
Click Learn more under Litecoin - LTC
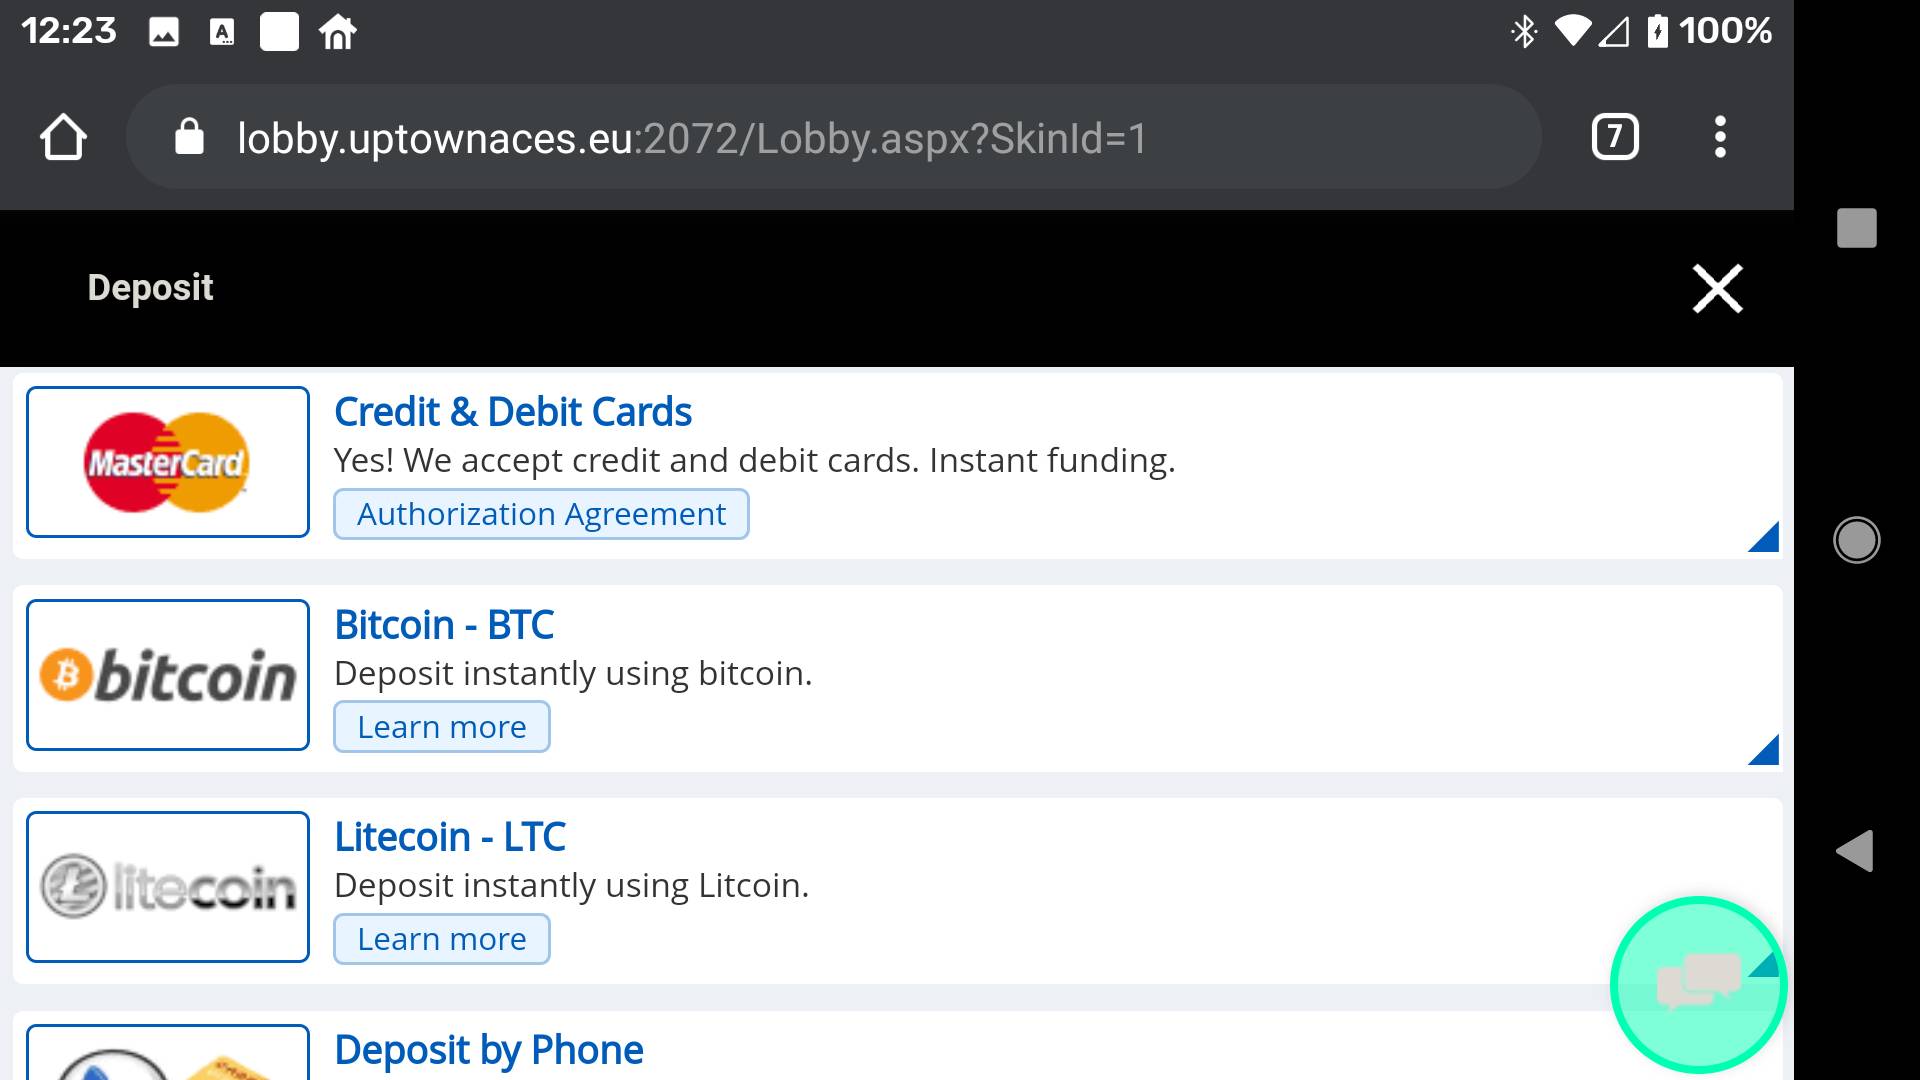point(442,939)
